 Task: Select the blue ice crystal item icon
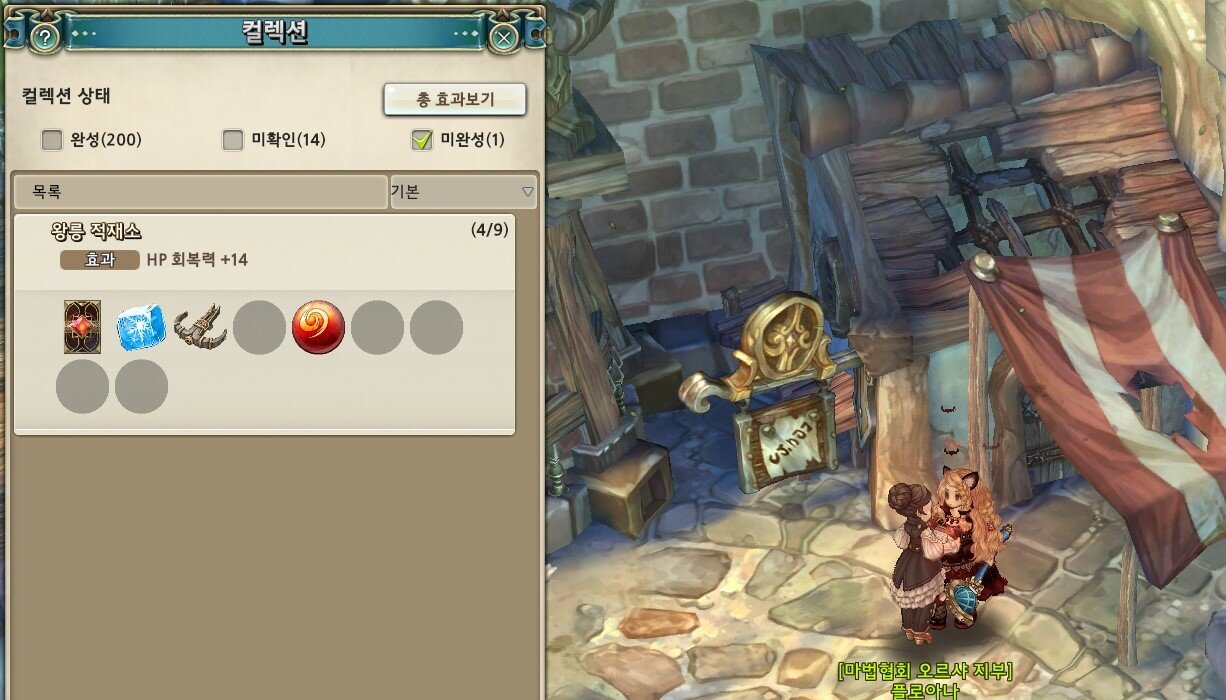coord(141,329)
